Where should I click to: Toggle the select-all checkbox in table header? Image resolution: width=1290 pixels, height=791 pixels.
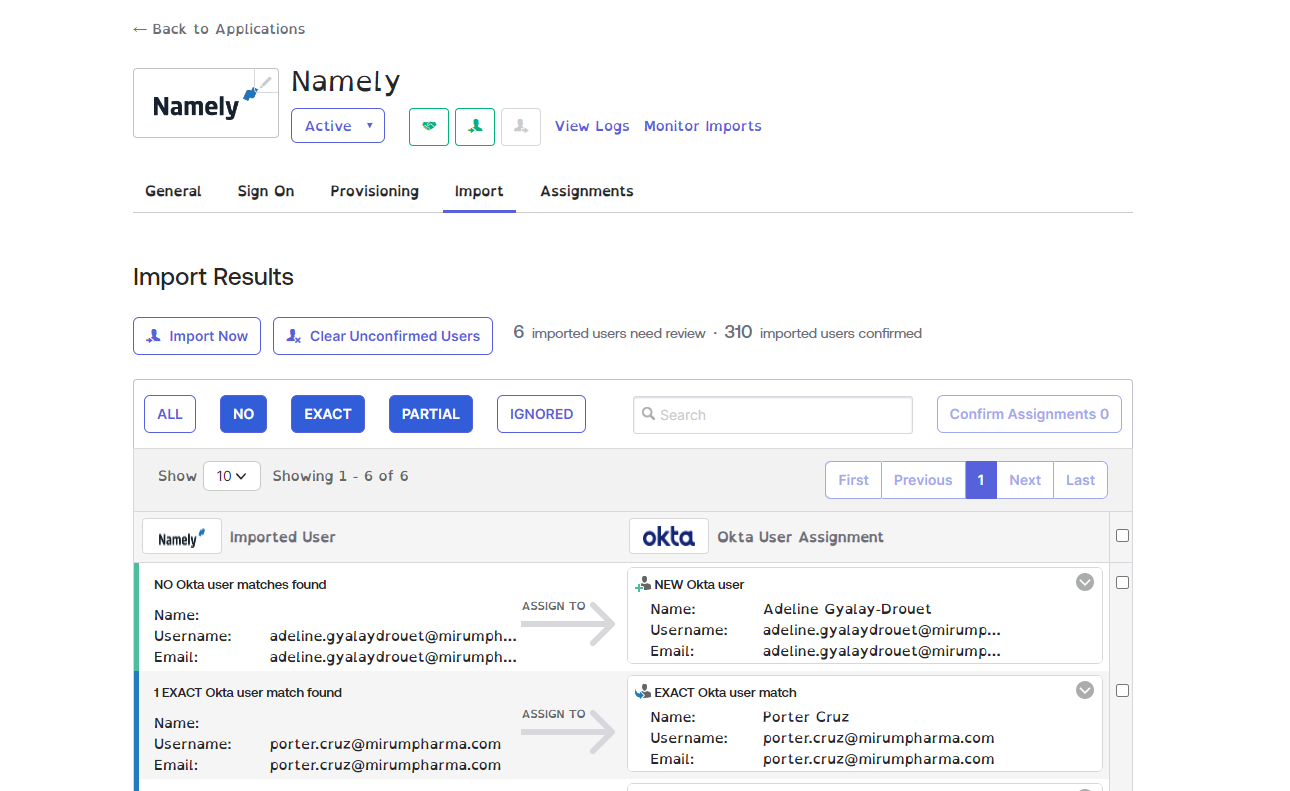(1122, 536)
